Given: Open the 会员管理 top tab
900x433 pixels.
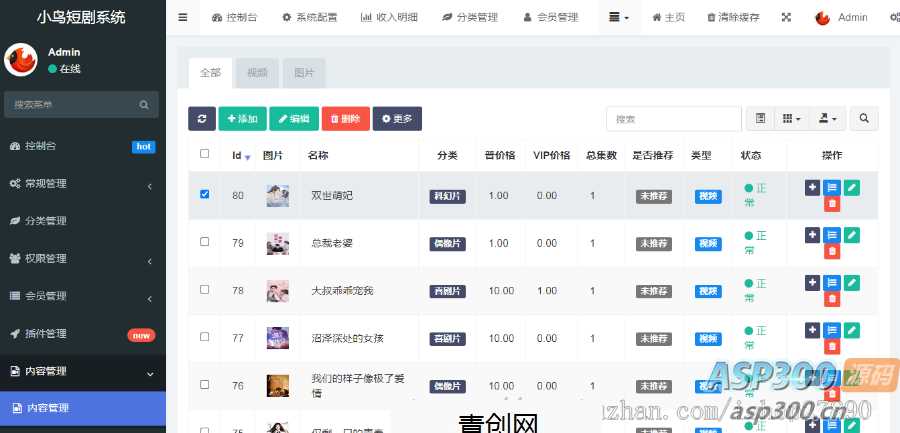Looking at the screenshot, I should click(x=550, y=17).
